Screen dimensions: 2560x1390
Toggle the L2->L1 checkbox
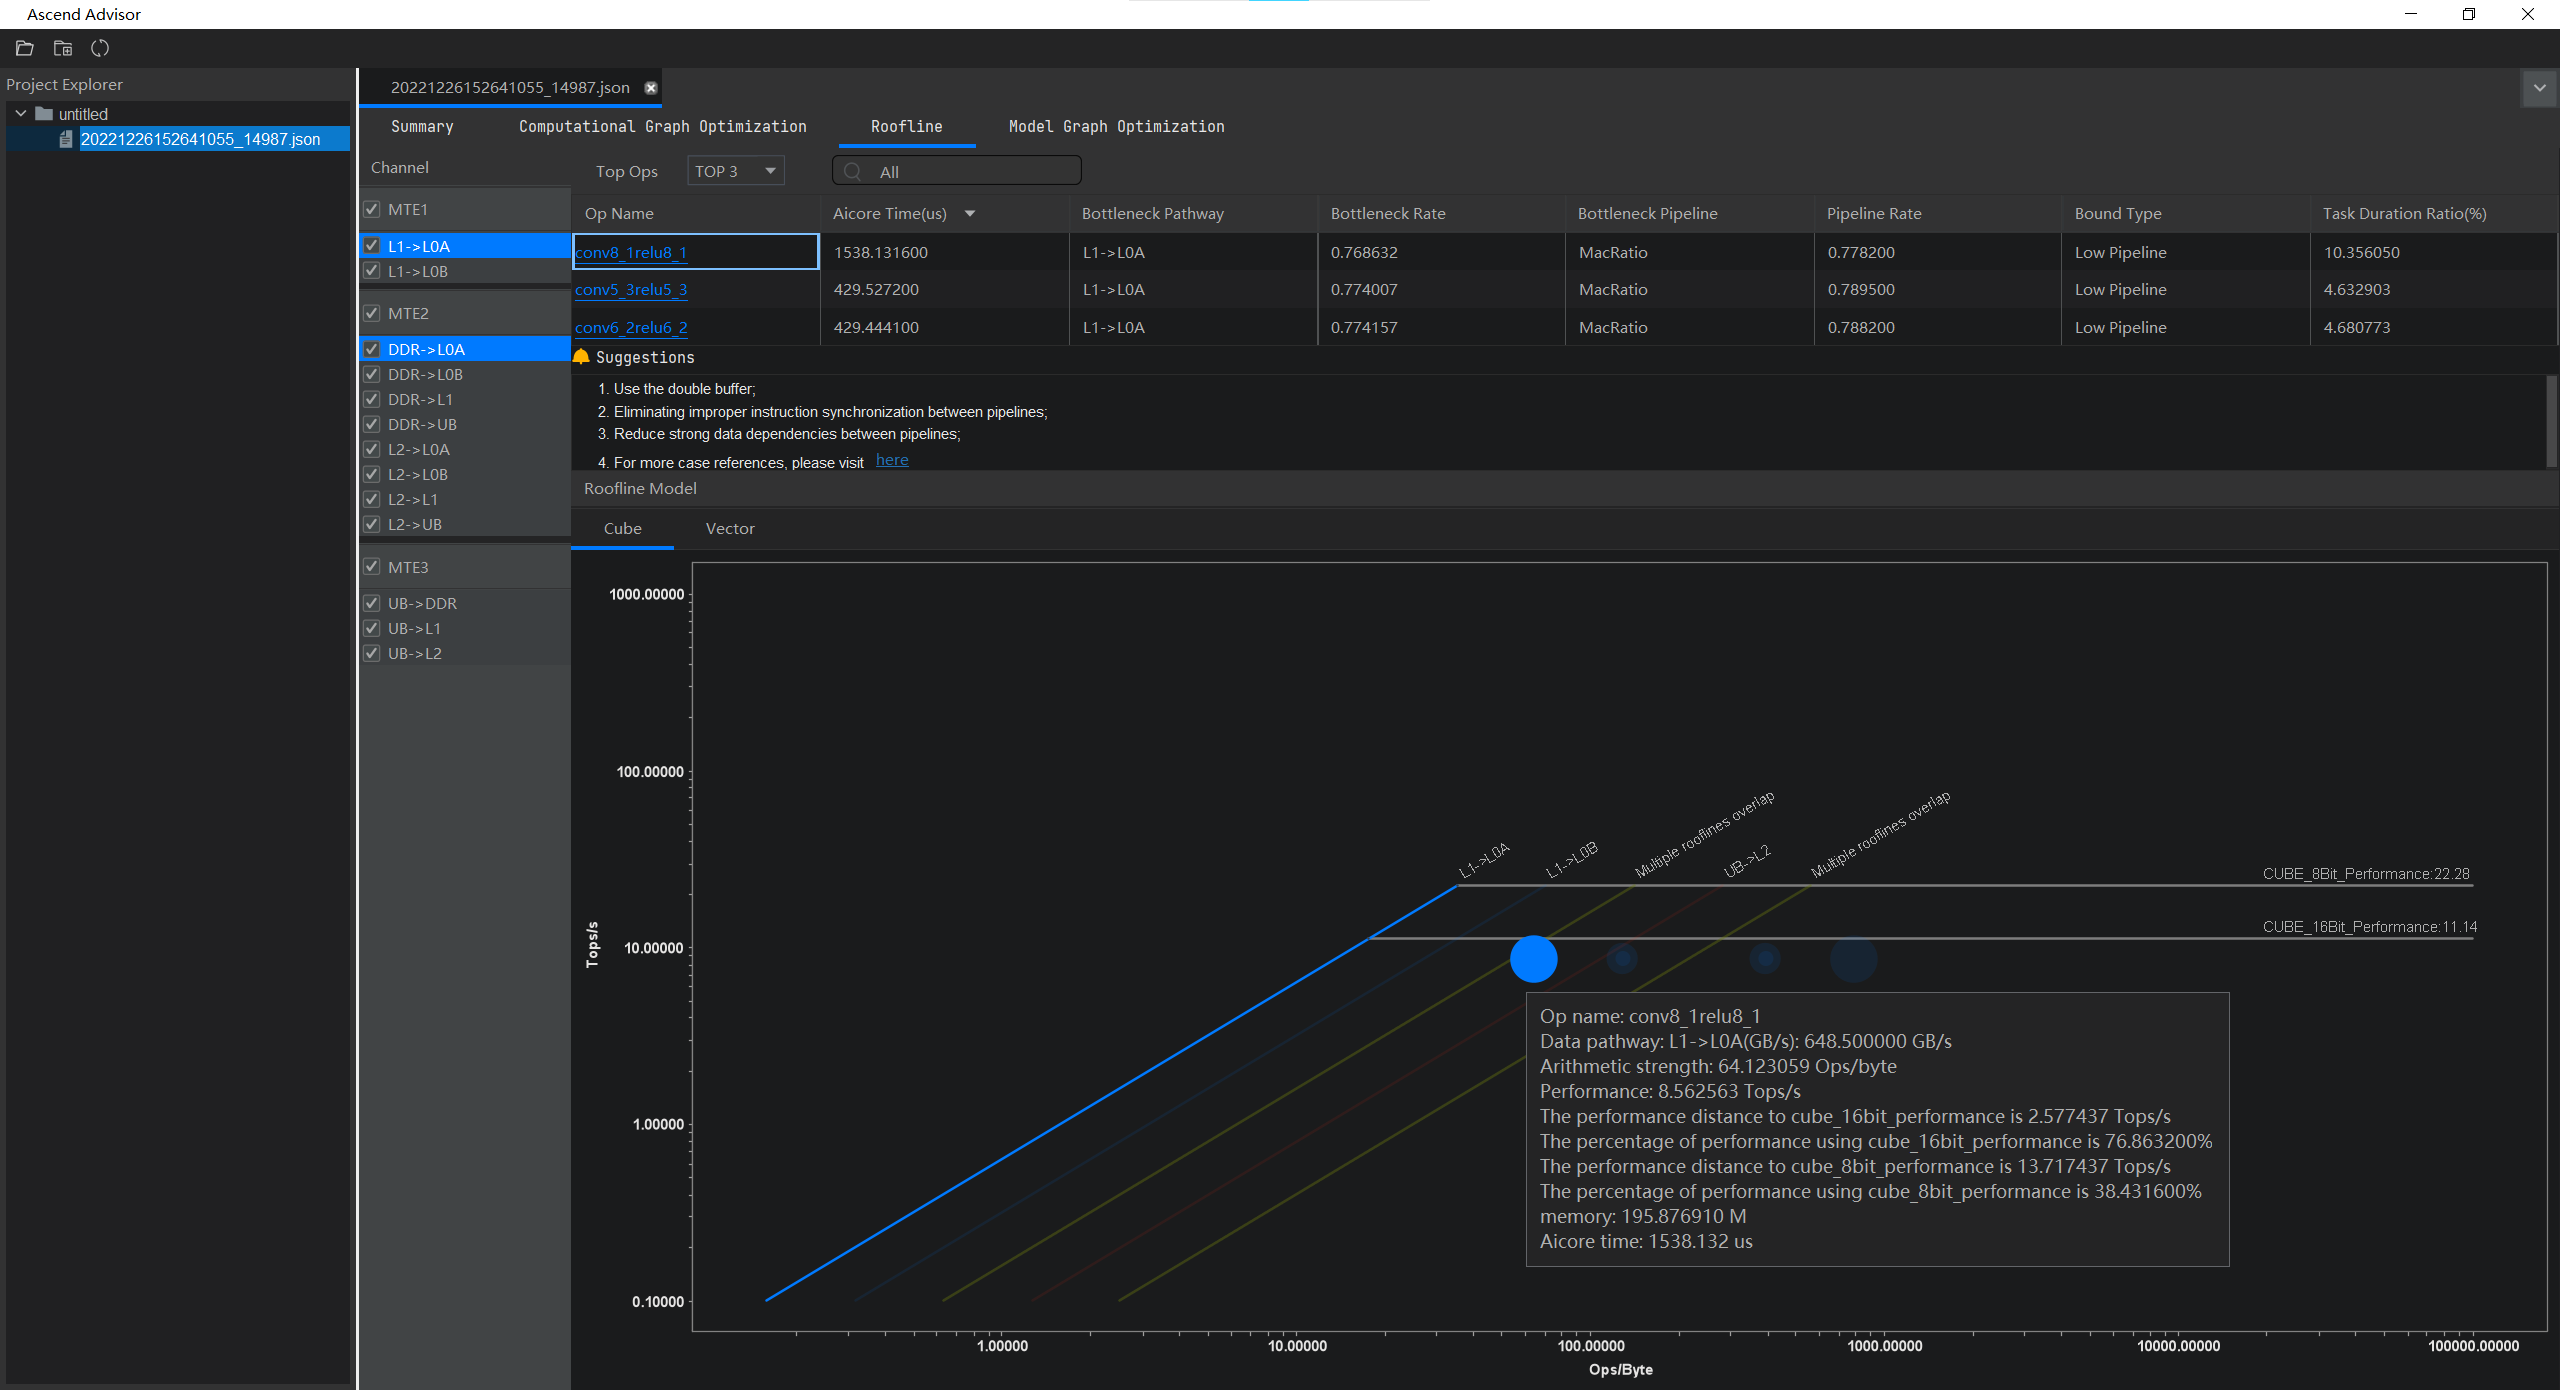click(x=372, y=499)
